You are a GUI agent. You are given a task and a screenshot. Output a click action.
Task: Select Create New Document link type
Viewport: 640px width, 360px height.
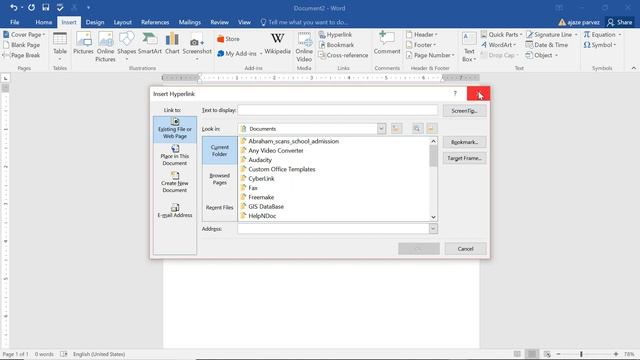point(175,182)
